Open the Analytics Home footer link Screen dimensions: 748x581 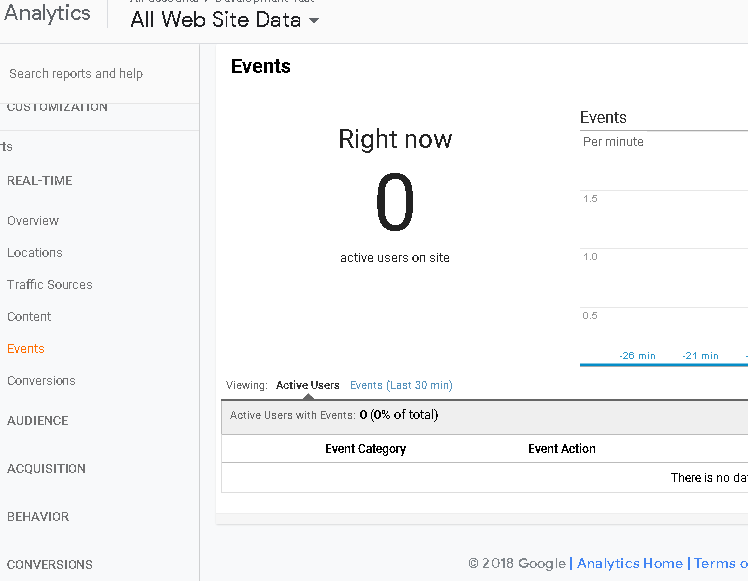click(x=629, y=564)
